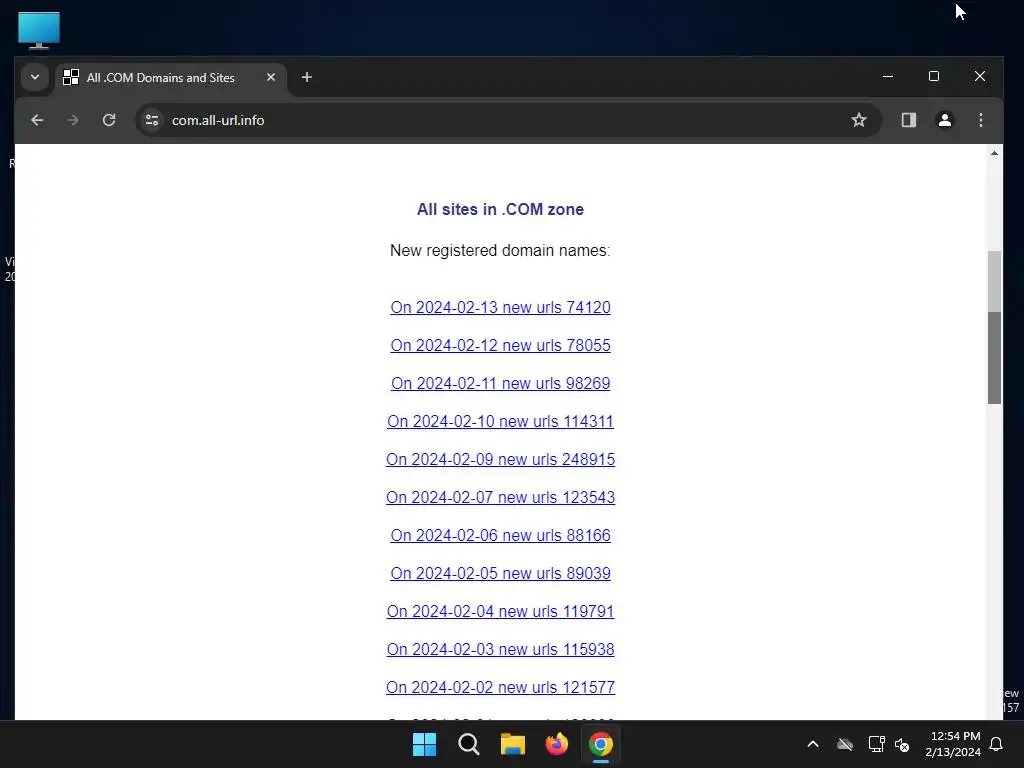View site information icon in address bar
1024x768 pixels.
click(x=152, y=120)
